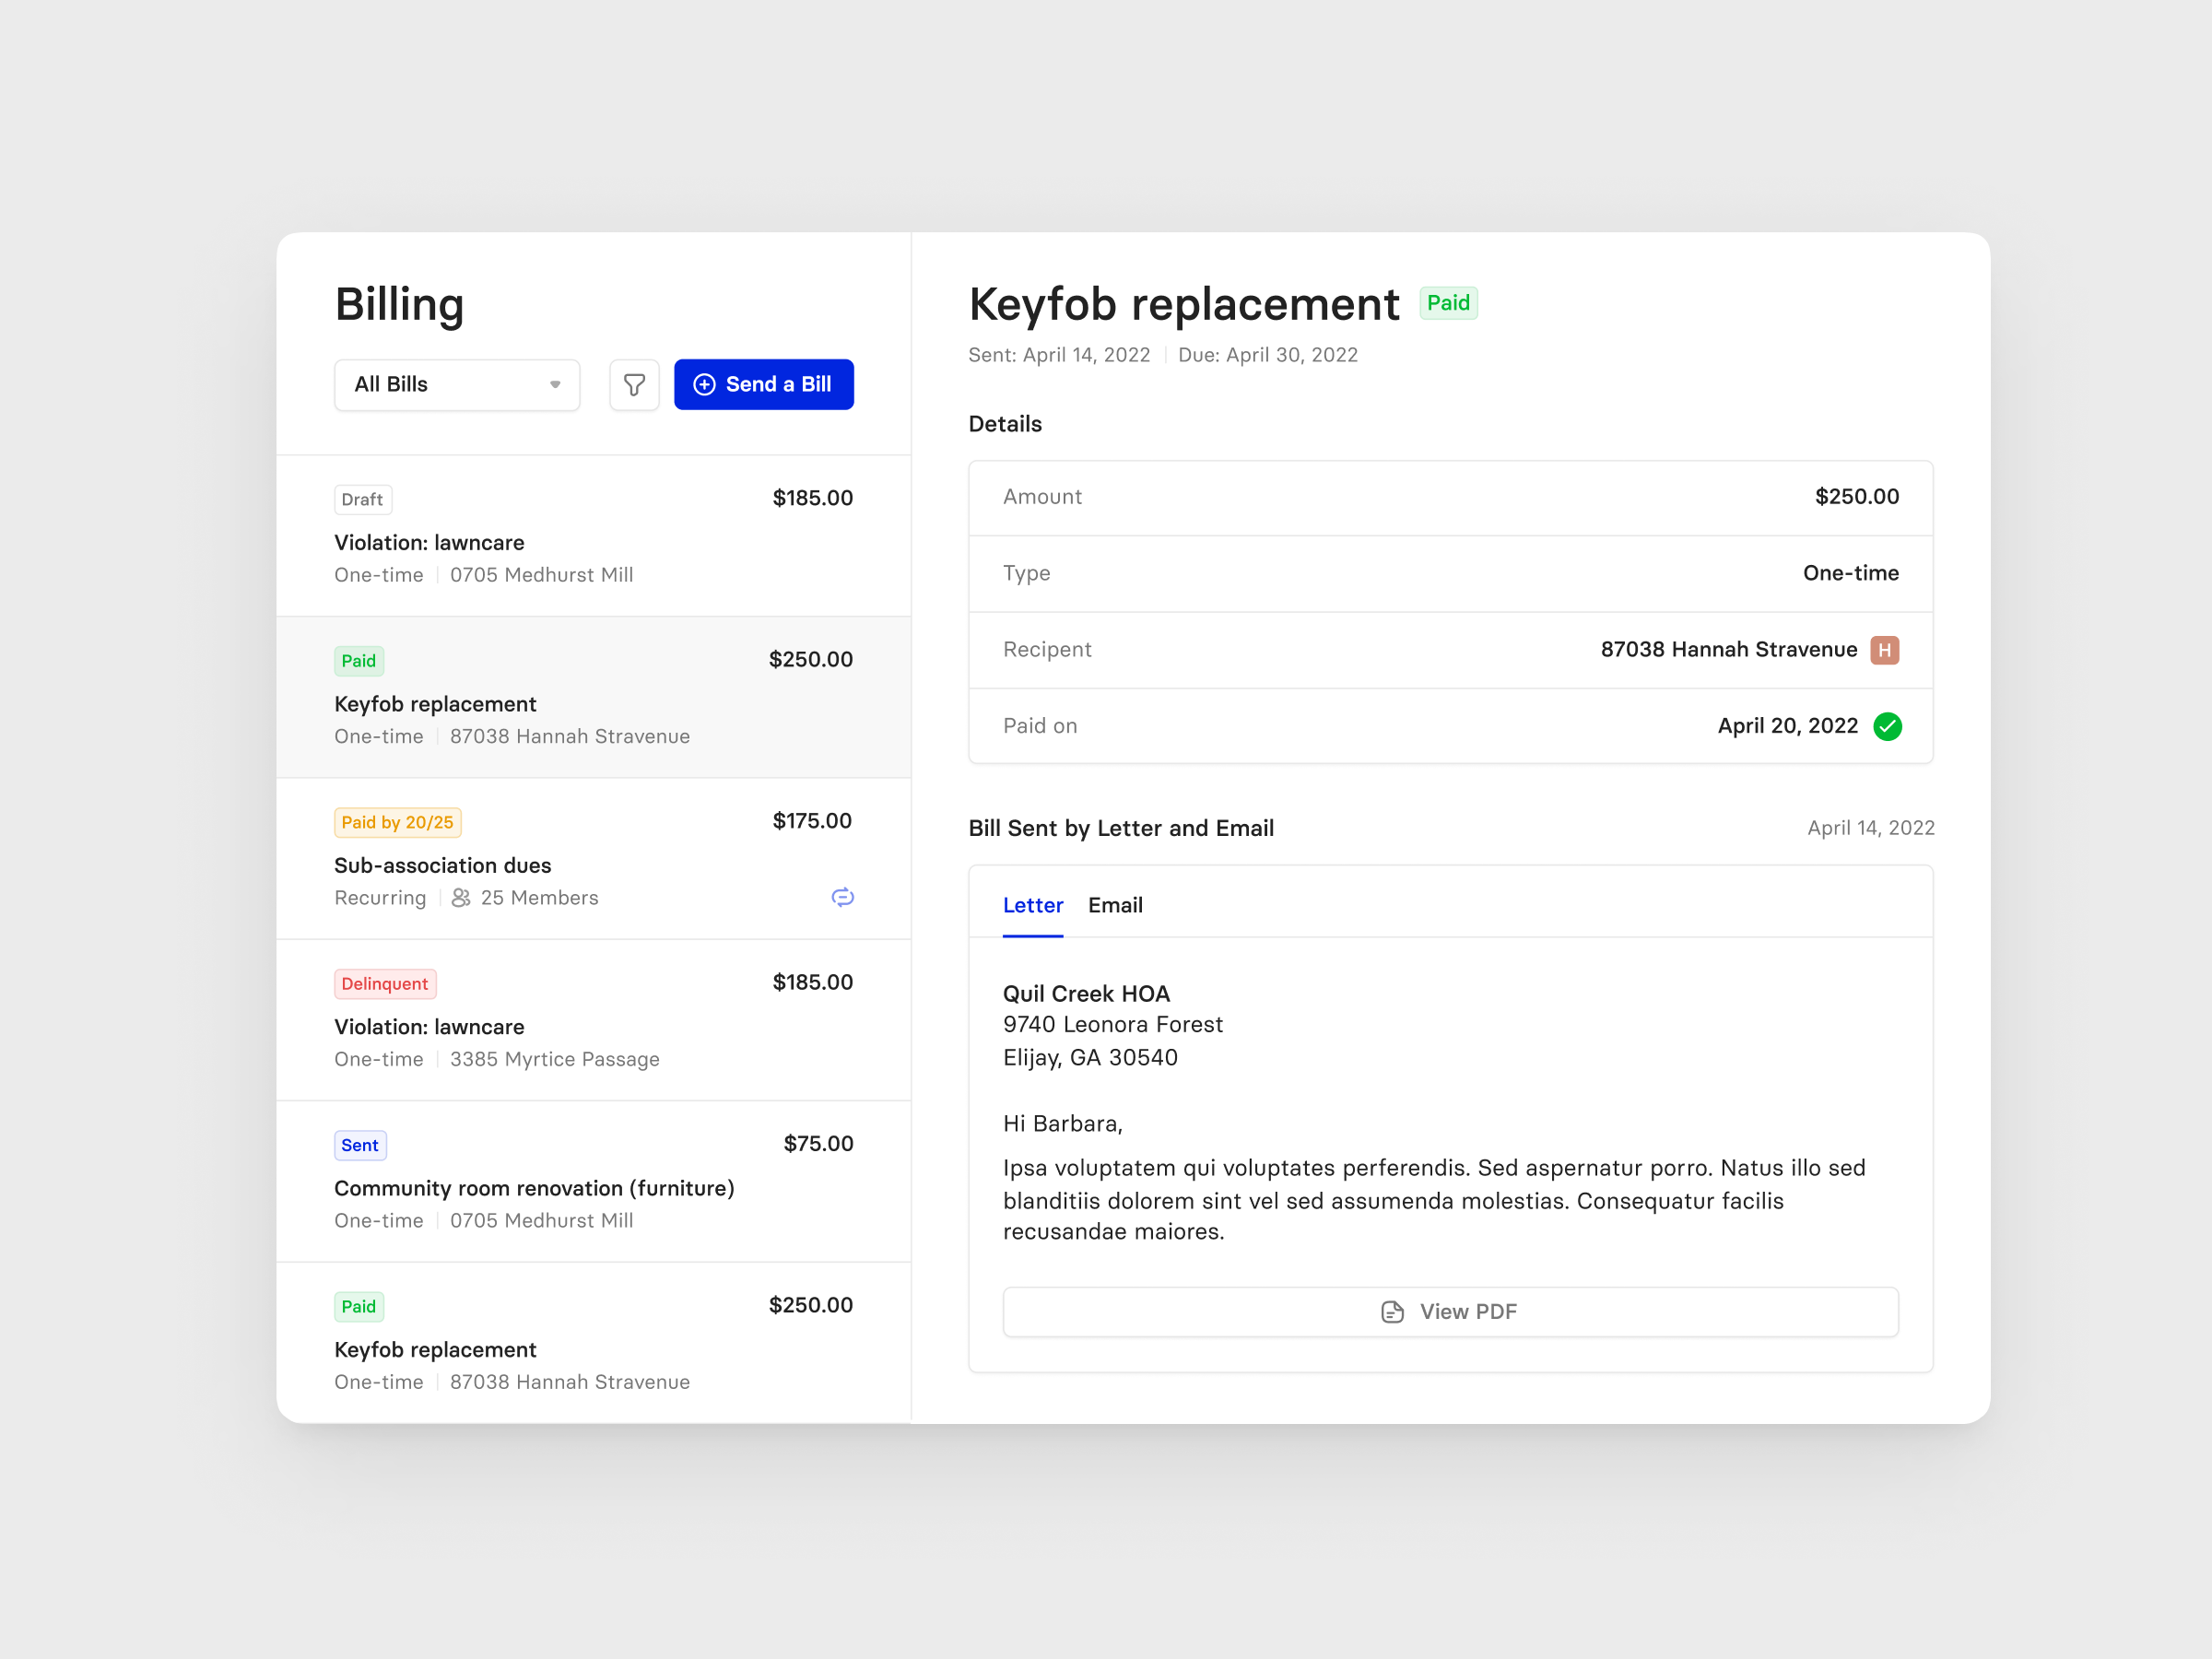
Task: Click the All Bills dropdown arrow
Action: coord(555,385)
